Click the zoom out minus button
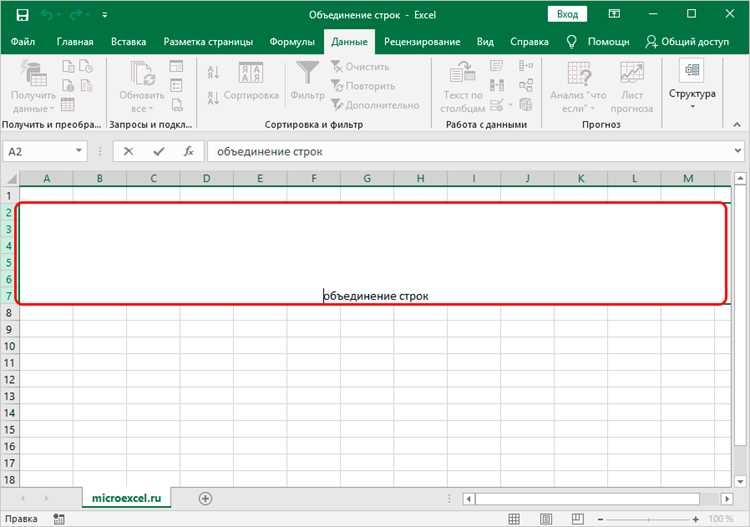750x527 pixels. click(x=600, y=519)
